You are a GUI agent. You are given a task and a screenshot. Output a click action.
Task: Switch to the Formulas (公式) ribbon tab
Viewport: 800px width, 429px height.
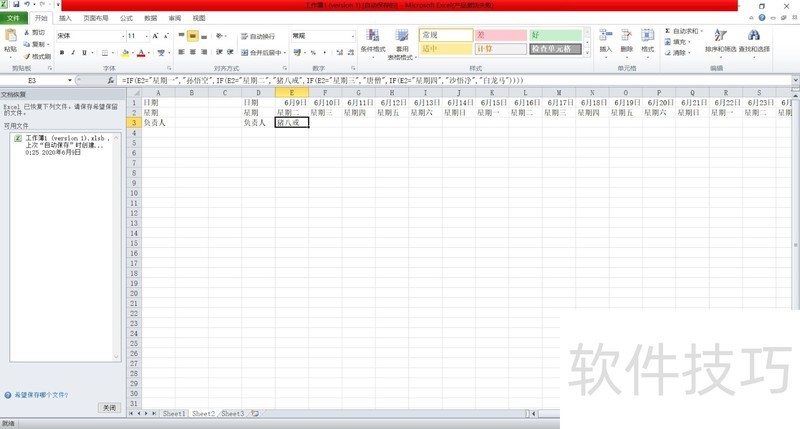[126, 18]
